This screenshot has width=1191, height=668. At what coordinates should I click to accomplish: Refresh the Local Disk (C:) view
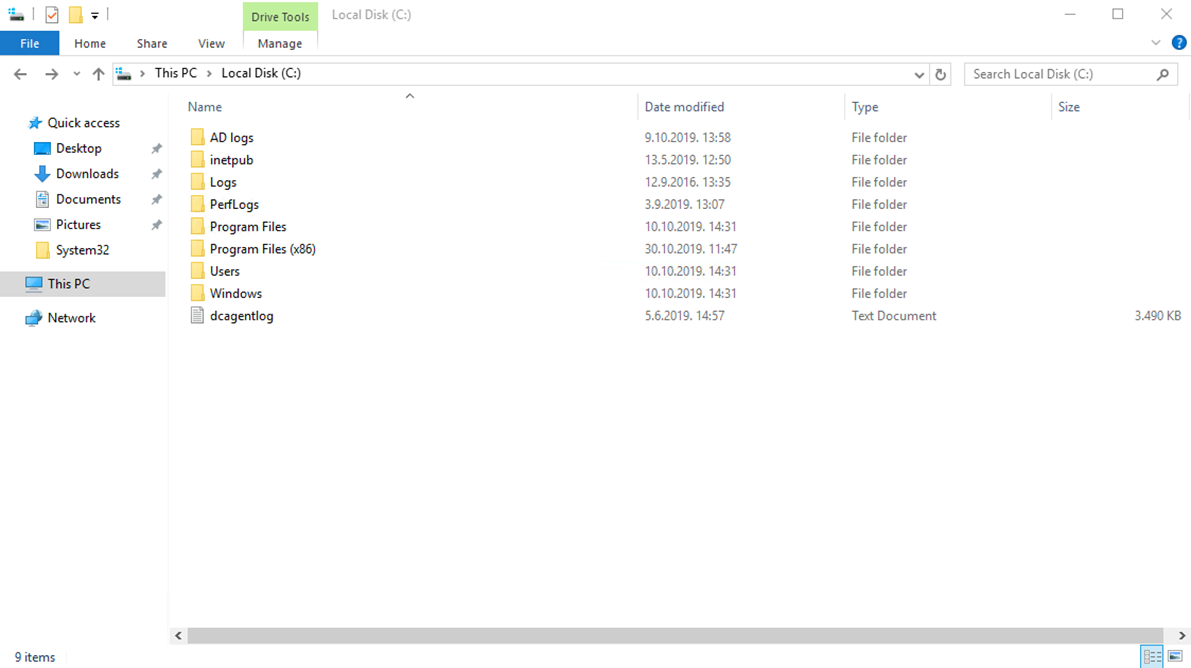[940, 74]
